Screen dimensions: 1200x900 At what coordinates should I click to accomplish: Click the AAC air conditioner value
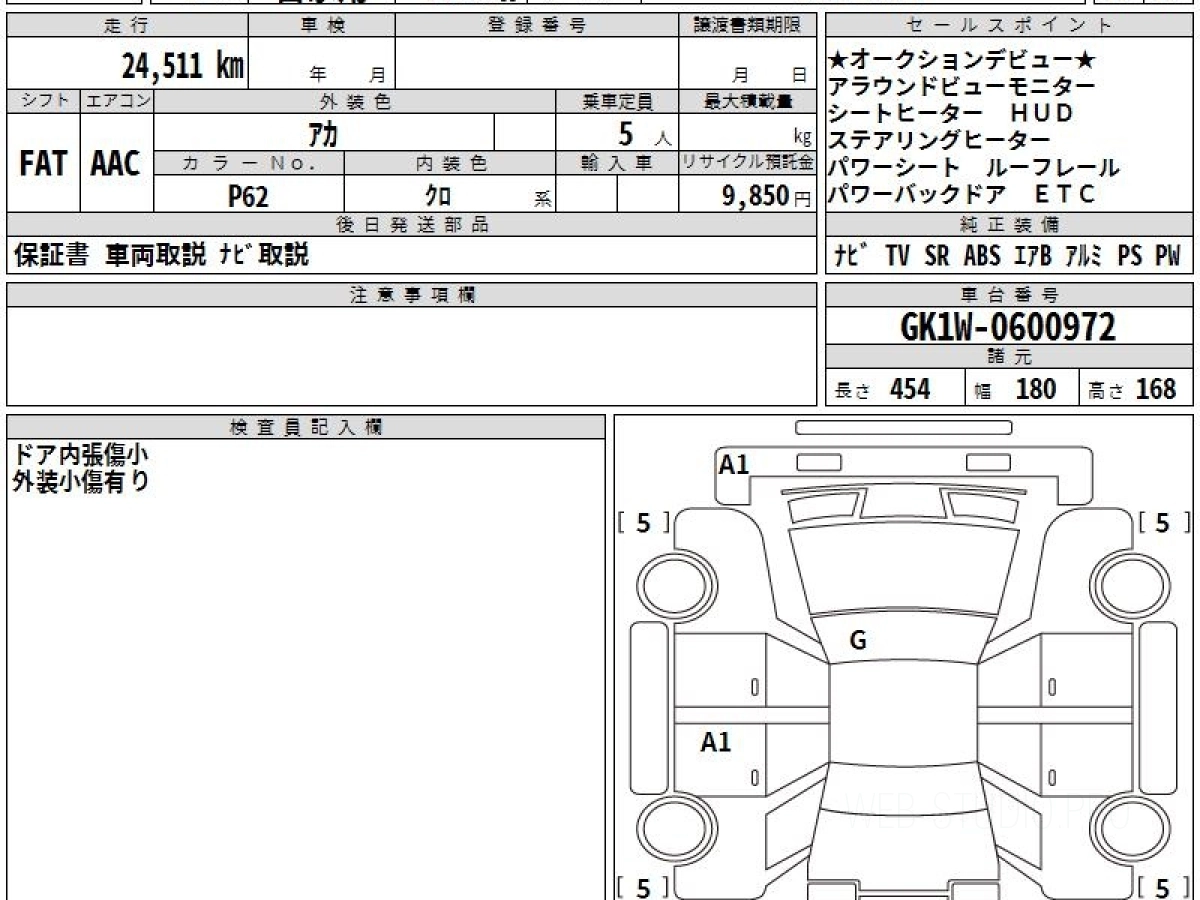(116, 163)
